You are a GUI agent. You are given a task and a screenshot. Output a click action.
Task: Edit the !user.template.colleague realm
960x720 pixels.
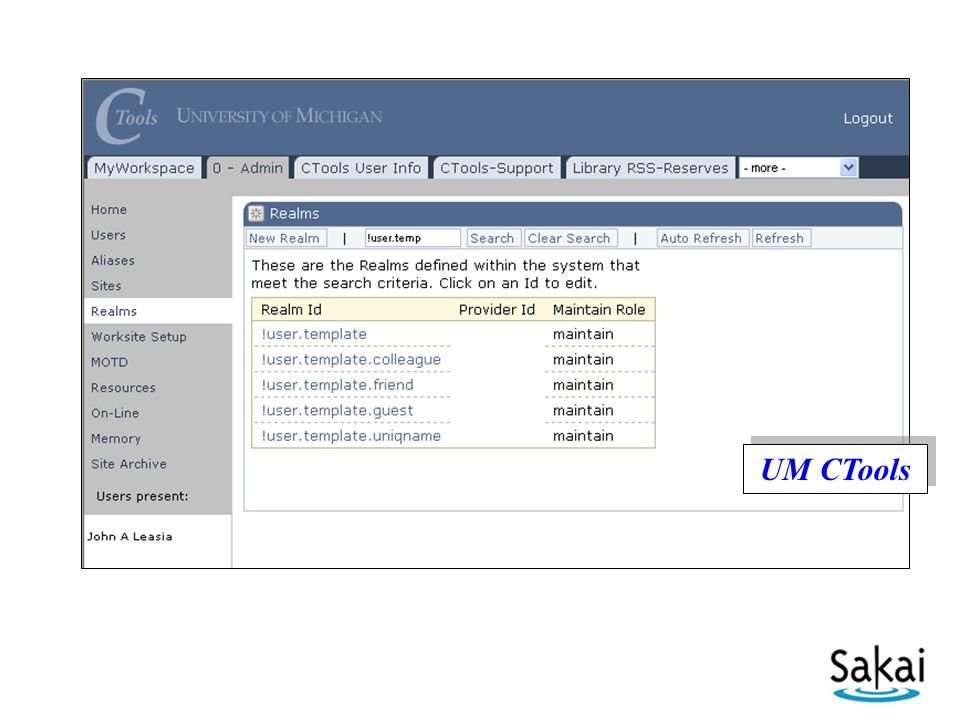point(351,360)
